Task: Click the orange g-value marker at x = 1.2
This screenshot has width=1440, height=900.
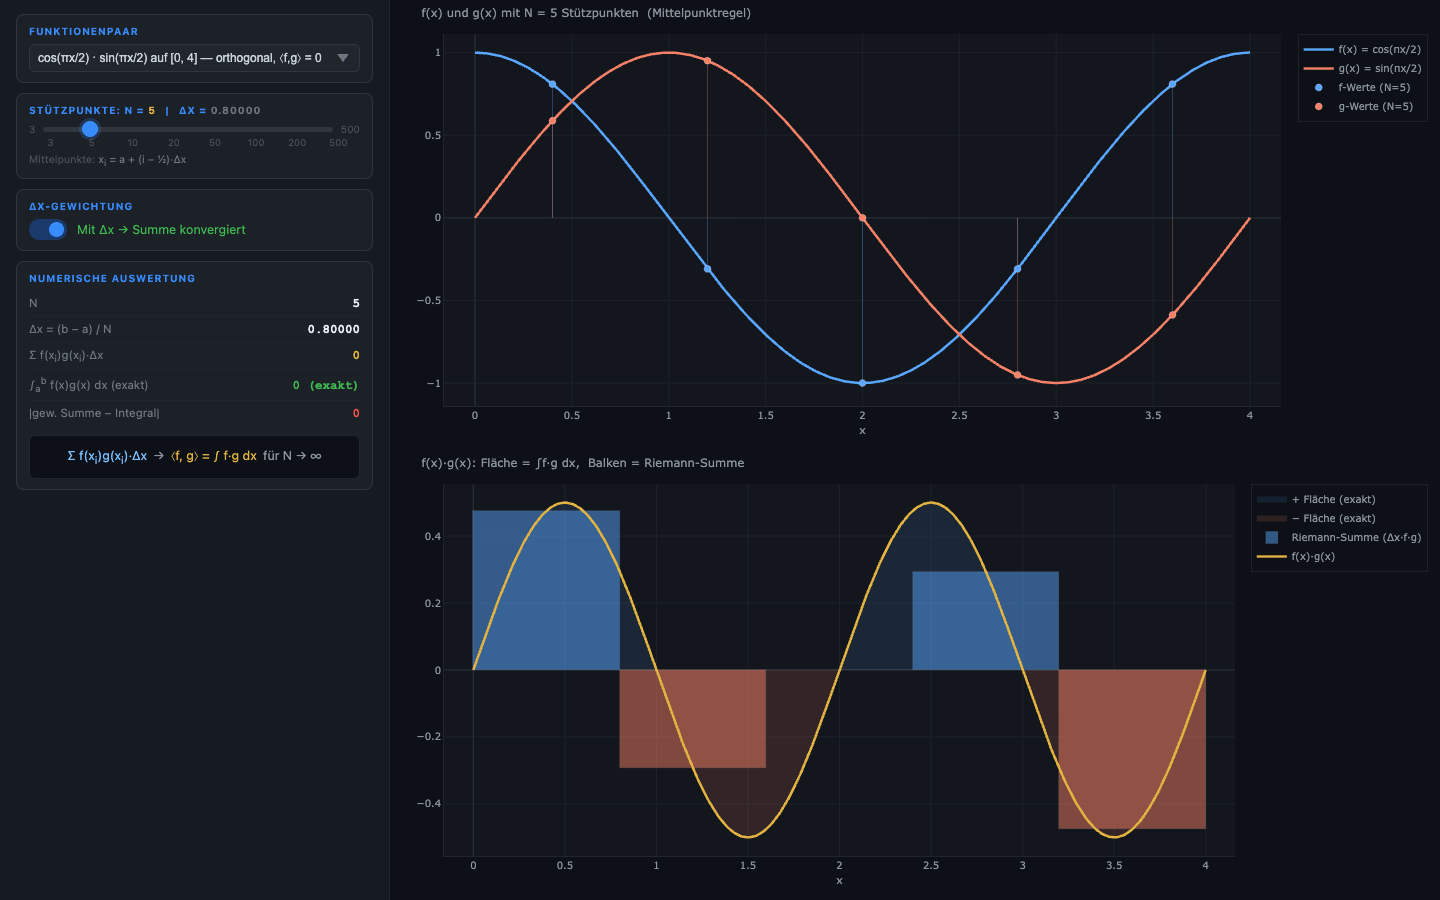Action: 708,61
